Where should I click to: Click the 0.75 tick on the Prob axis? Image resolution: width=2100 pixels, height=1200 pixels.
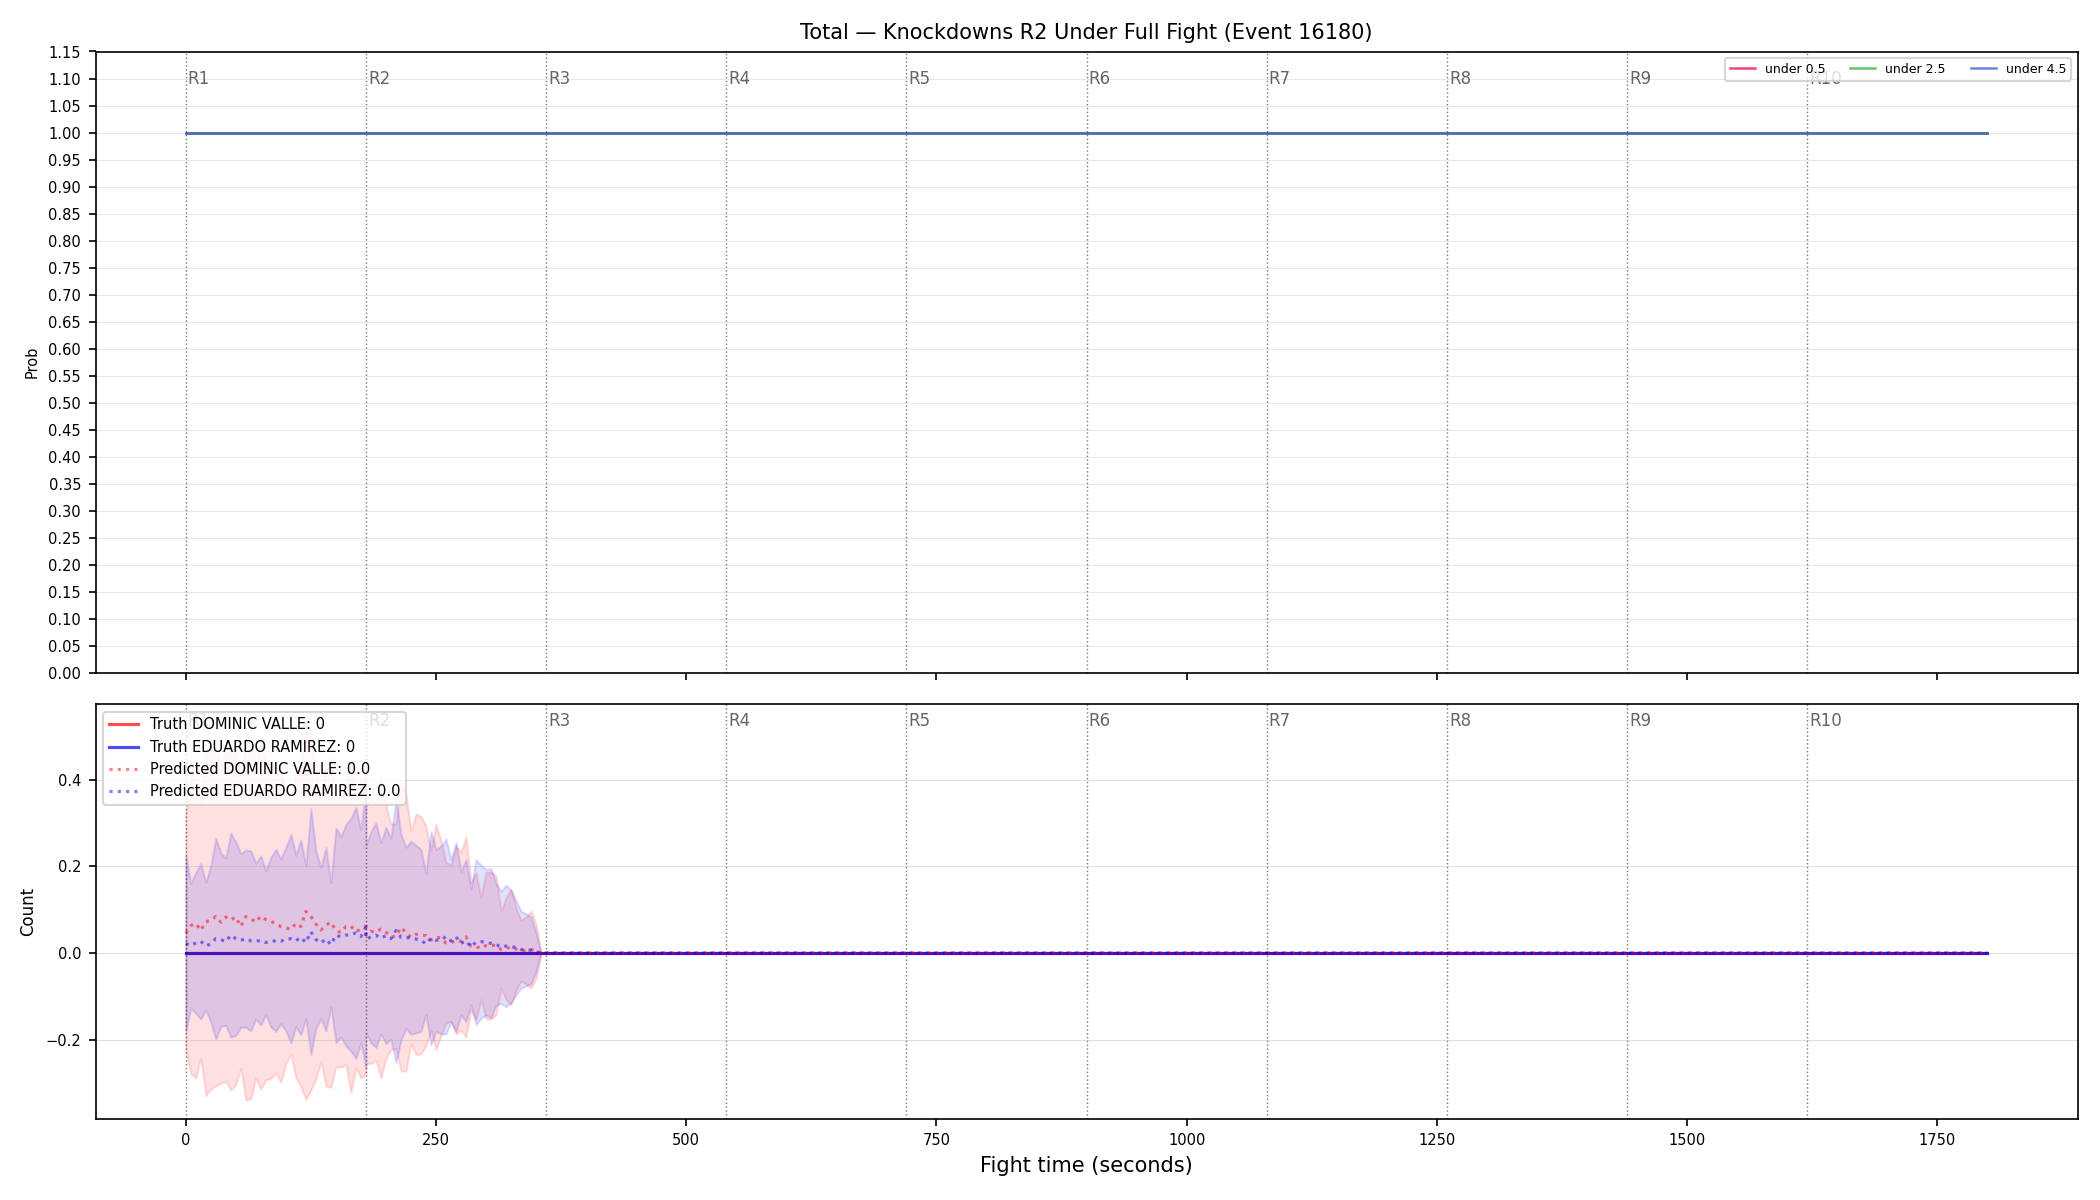[65, 268]
